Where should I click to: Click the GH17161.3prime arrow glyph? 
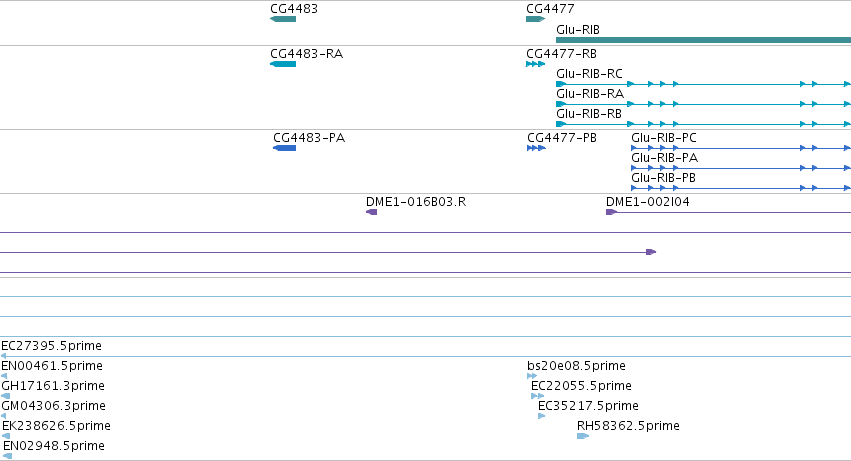(x=5, y=396)
